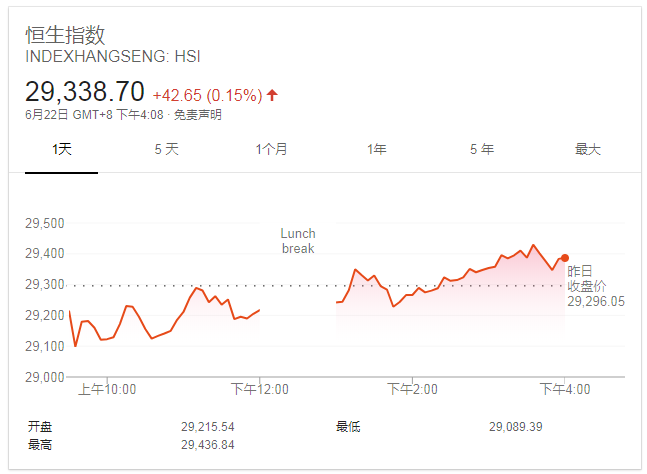
Task: Open the 免责声明 disclaimer link
Action: tap(198, 115)
